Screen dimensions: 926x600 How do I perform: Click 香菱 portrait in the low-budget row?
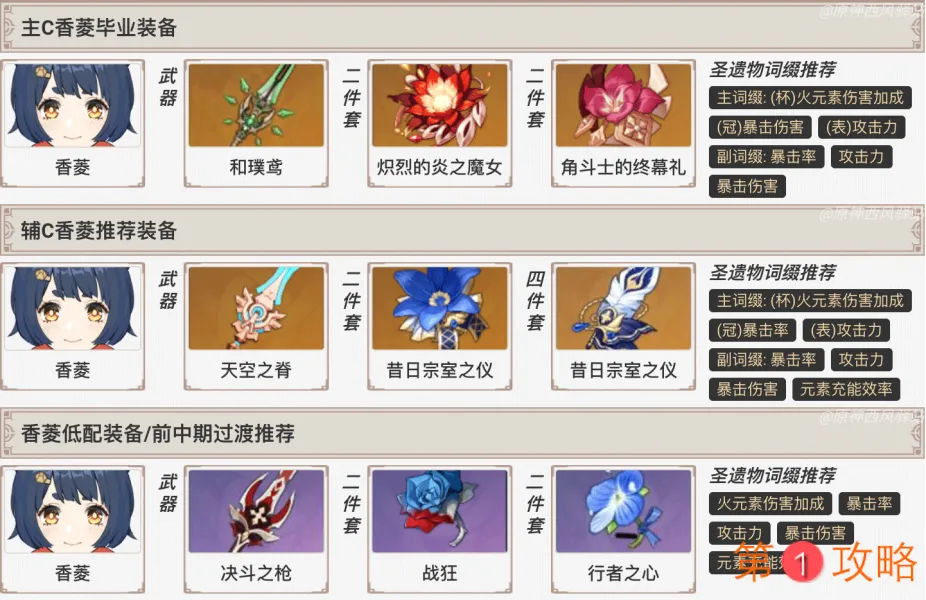tap(73, 511)
